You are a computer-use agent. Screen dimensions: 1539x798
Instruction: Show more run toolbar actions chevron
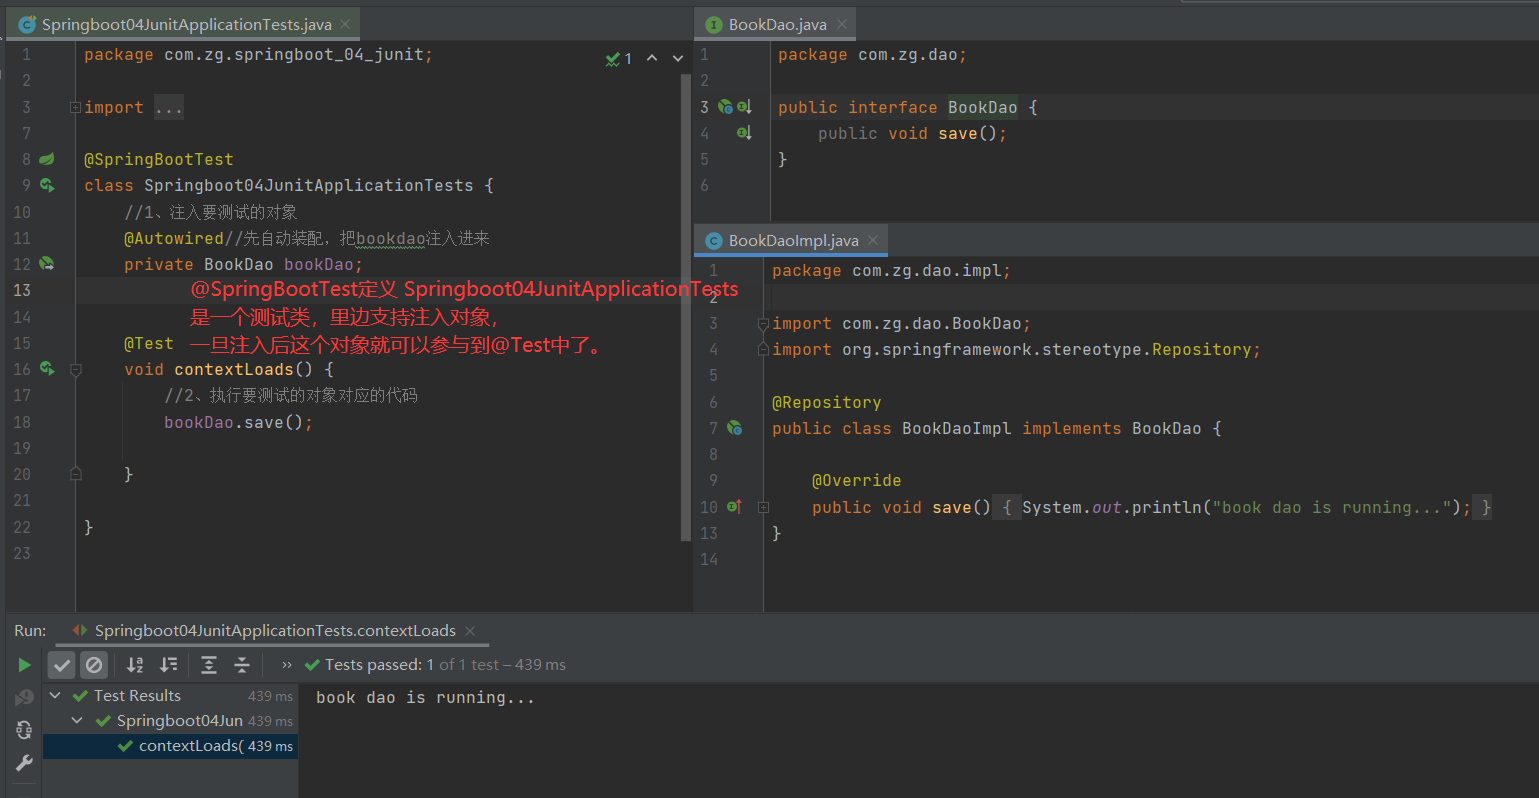coord(287,665)
